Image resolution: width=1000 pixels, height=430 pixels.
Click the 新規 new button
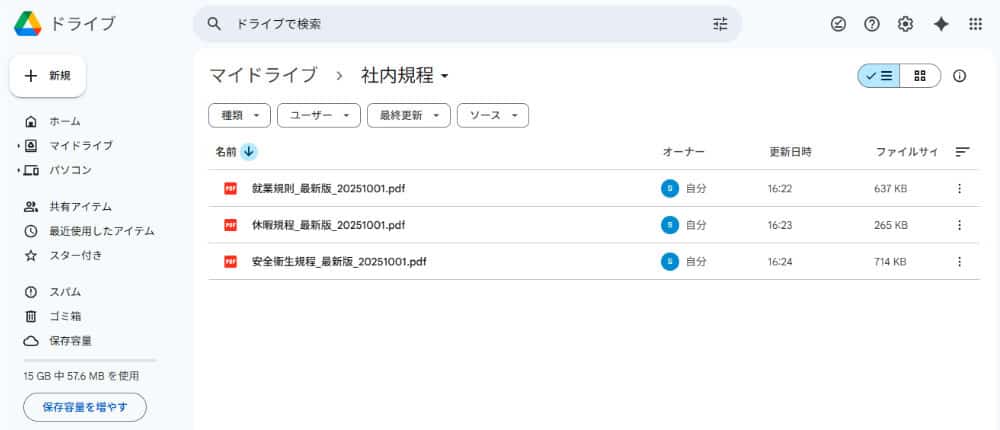[48, 76]
